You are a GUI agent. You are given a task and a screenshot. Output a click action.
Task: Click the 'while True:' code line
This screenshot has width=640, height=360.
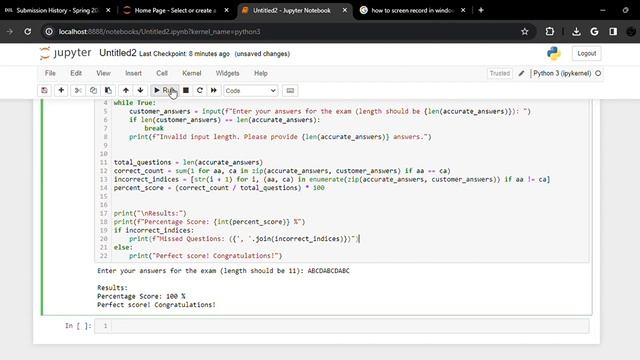tap(135, 103)
